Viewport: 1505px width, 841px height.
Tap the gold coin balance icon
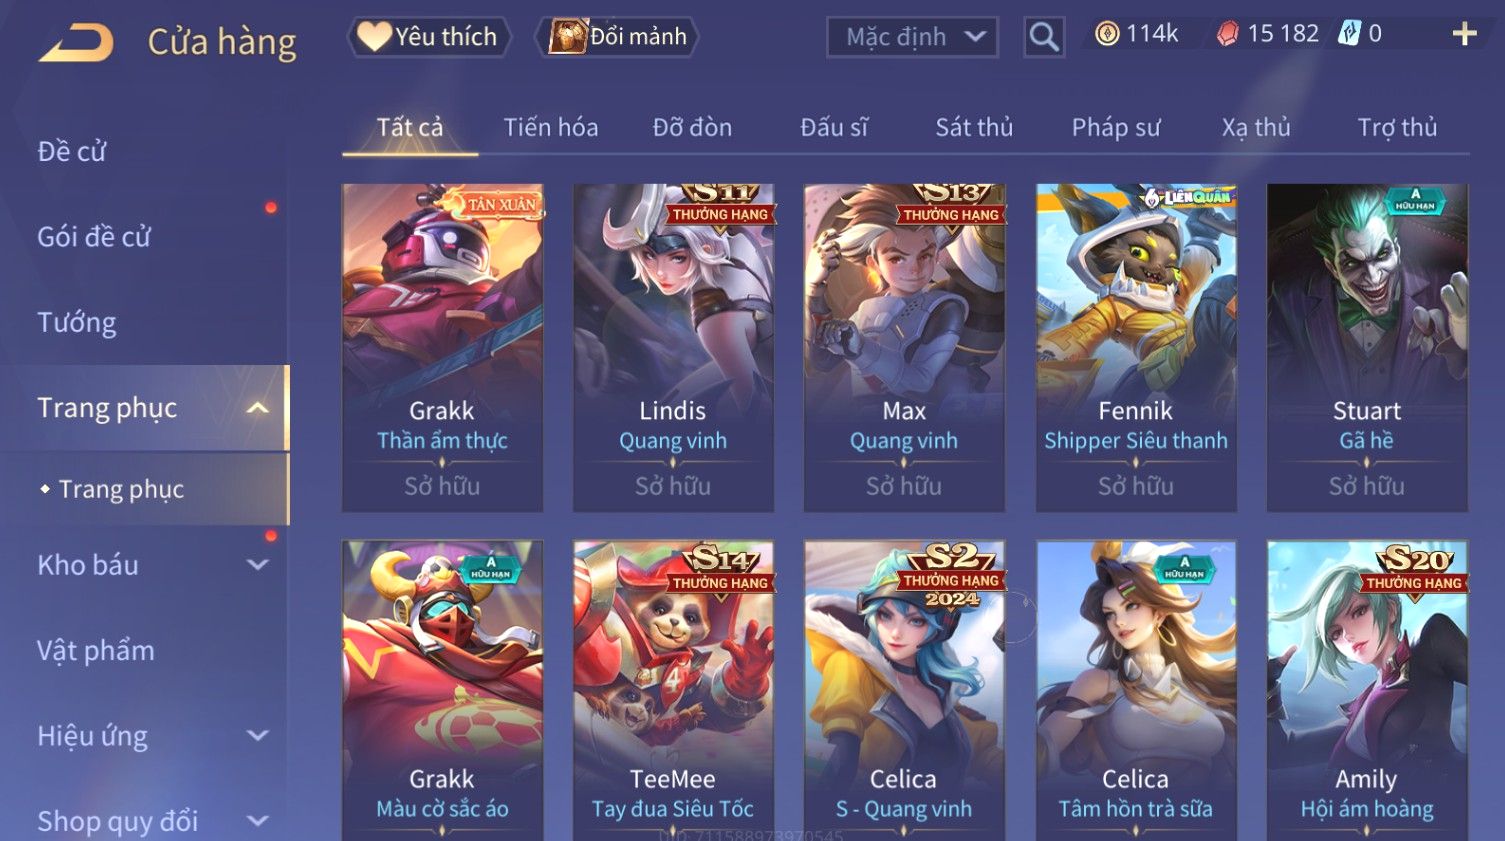[x=1106, y=35]
